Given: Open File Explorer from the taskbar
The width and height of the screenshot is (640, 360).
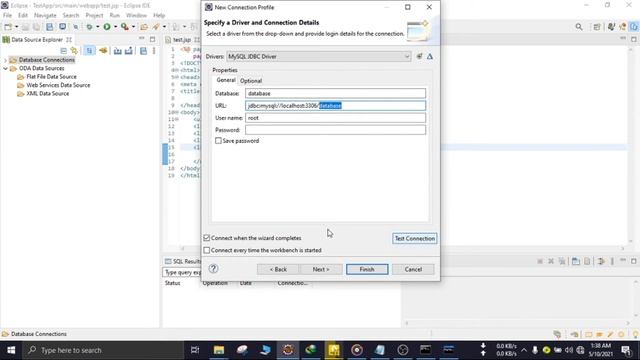Looking at the screenshot, I should (219, 350).
